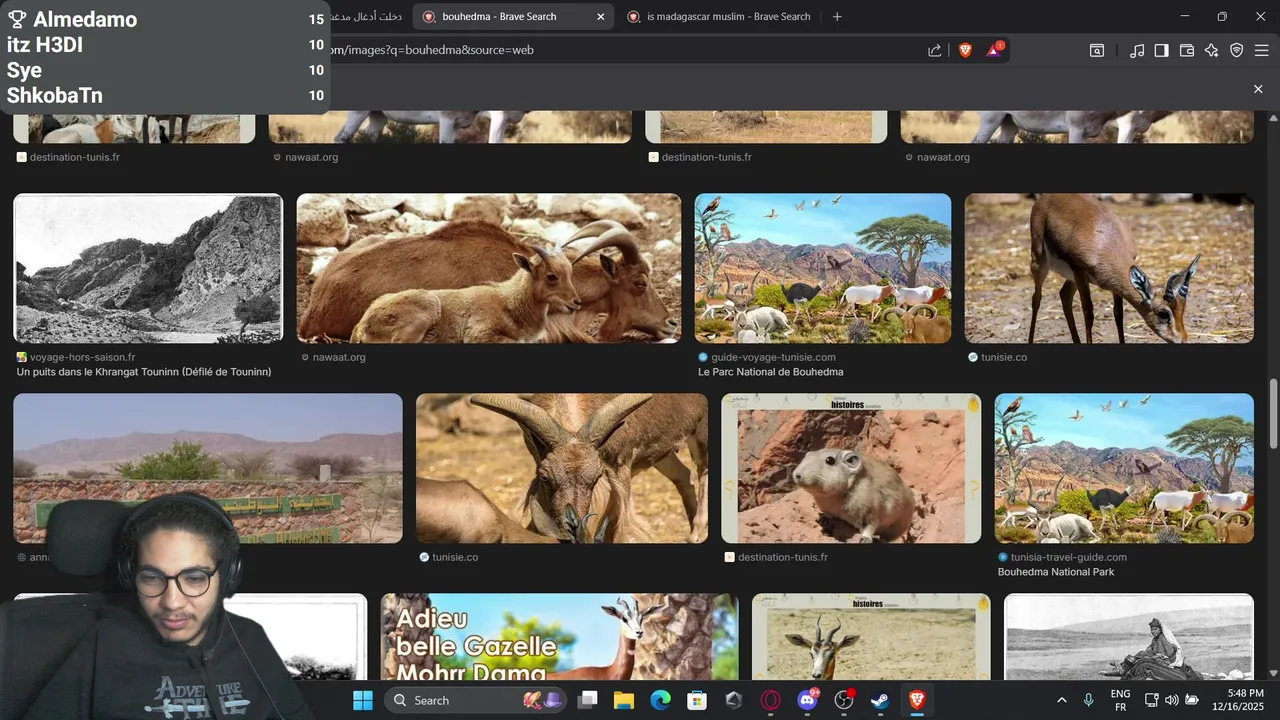1280x720 pixels.
Task: Open bottom-right black-and-white seated figure photo
Action: click(1129, 637)
